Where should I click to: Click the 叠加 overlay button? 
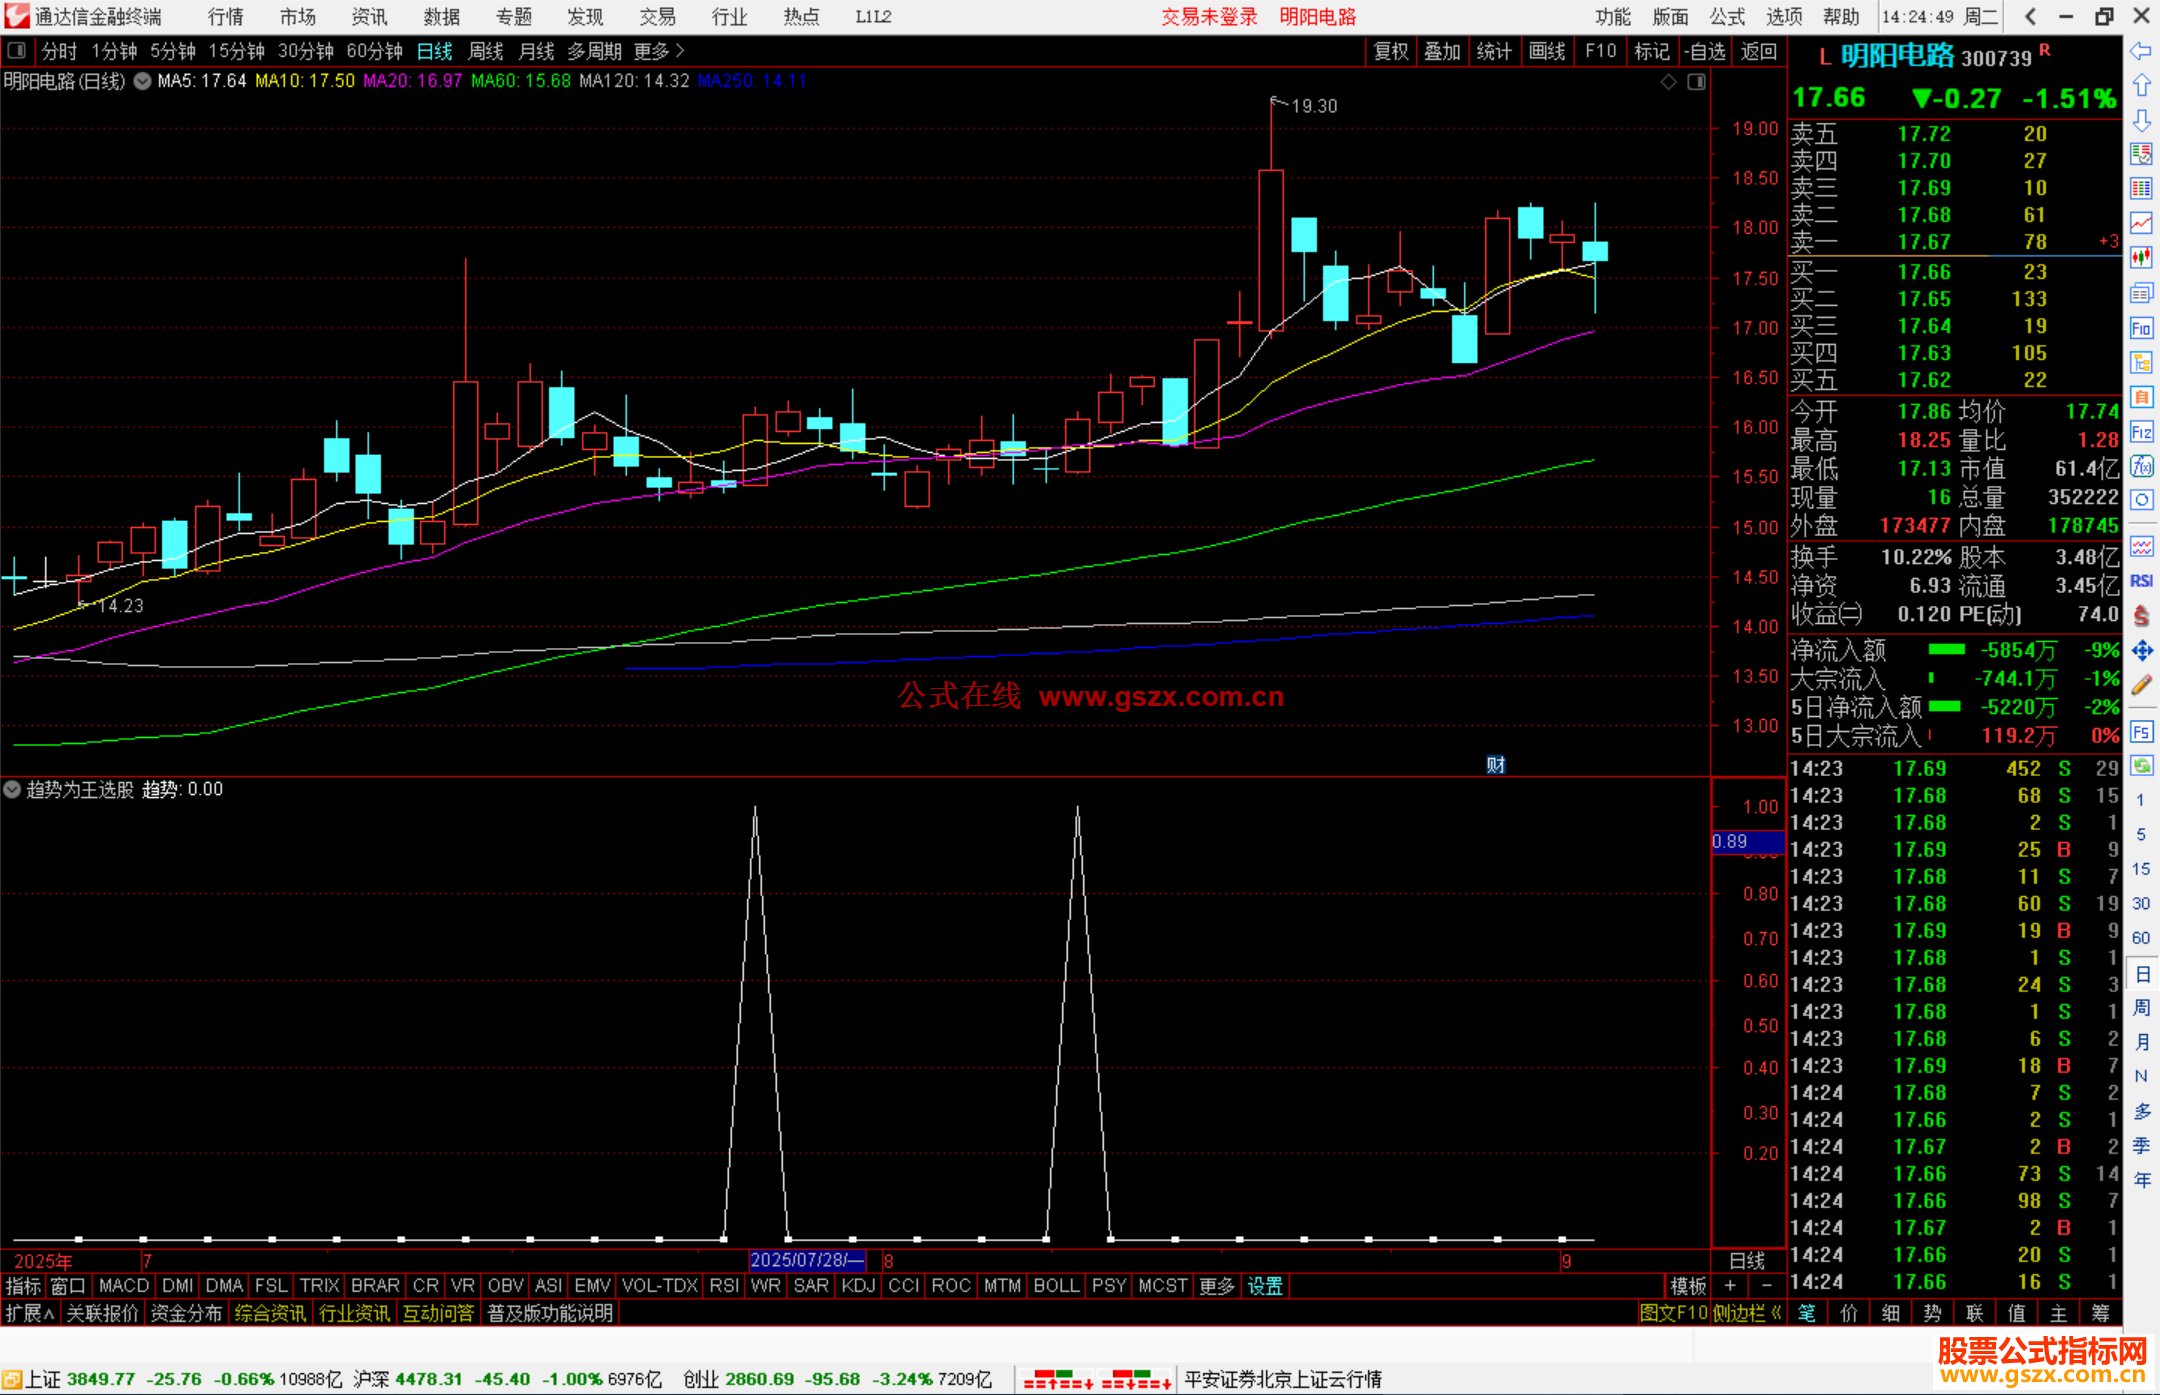click(1443, 51)
